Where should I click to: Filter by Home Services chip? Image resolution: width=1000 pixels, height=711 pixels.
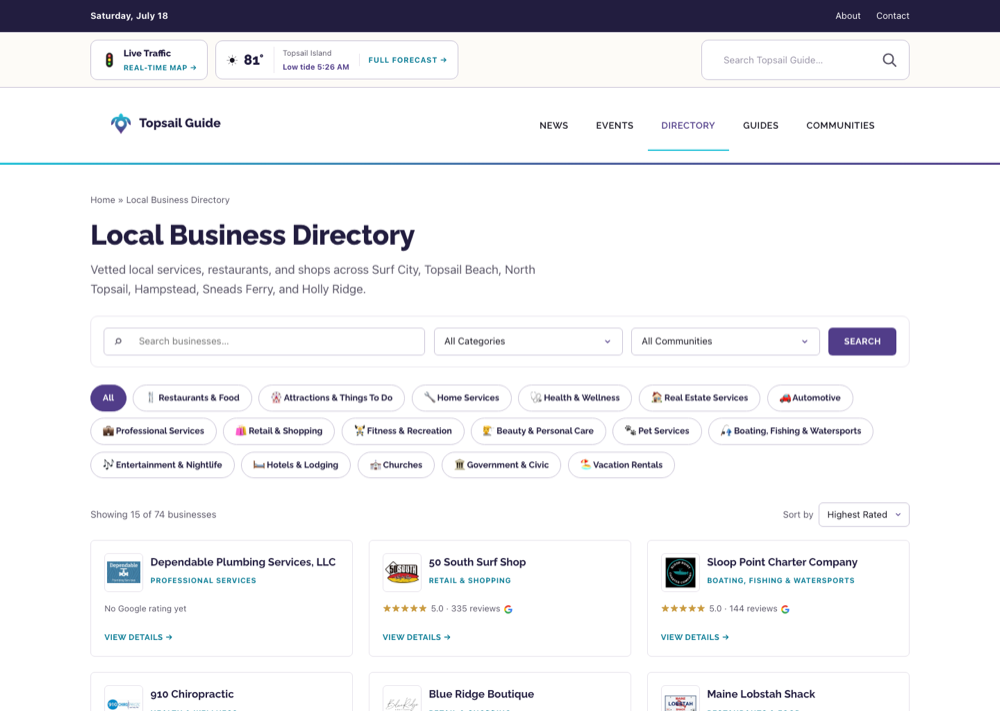(462, 398)
